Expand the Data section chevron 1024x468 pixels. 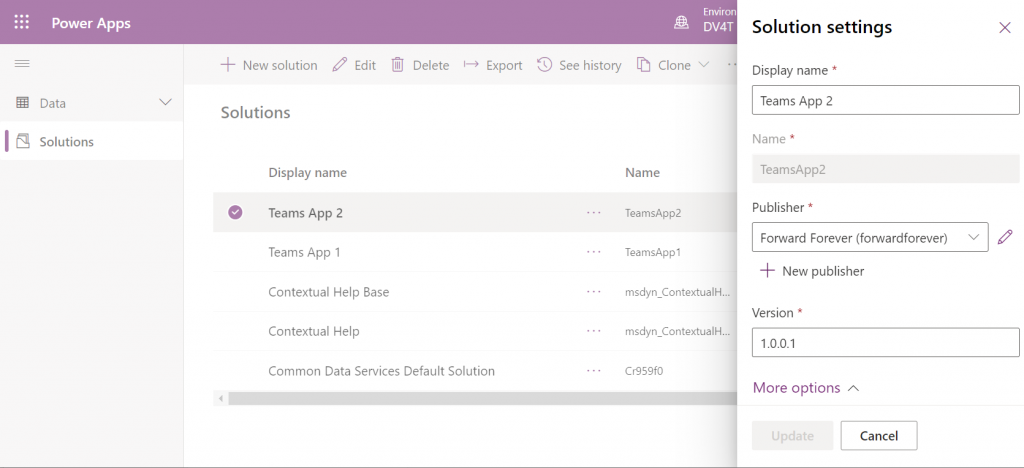[x=166, y=102]
